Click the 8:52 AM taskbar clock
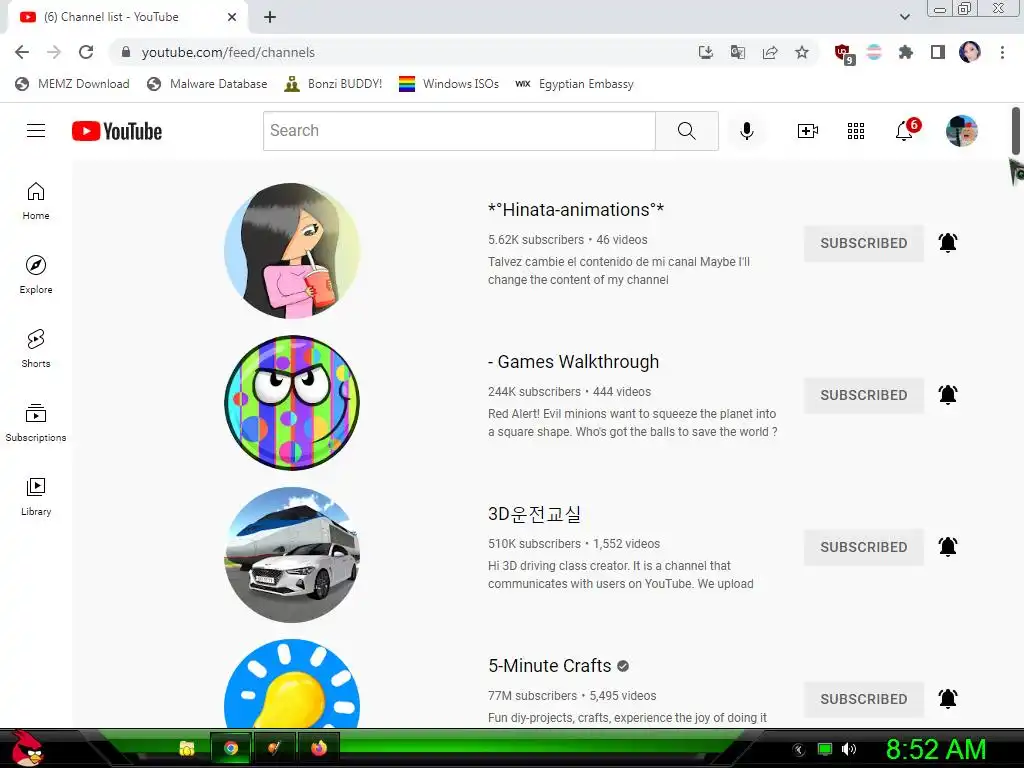 coord(936,750)
